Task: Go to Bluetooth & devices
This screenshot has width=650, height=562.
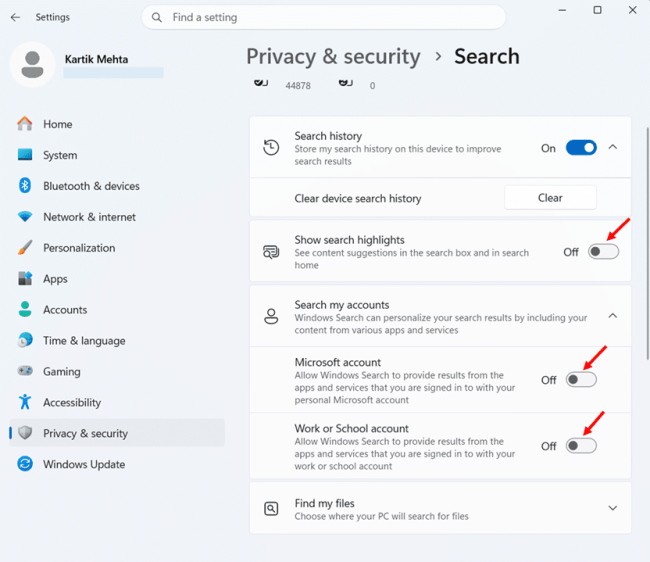Action: 91,186
